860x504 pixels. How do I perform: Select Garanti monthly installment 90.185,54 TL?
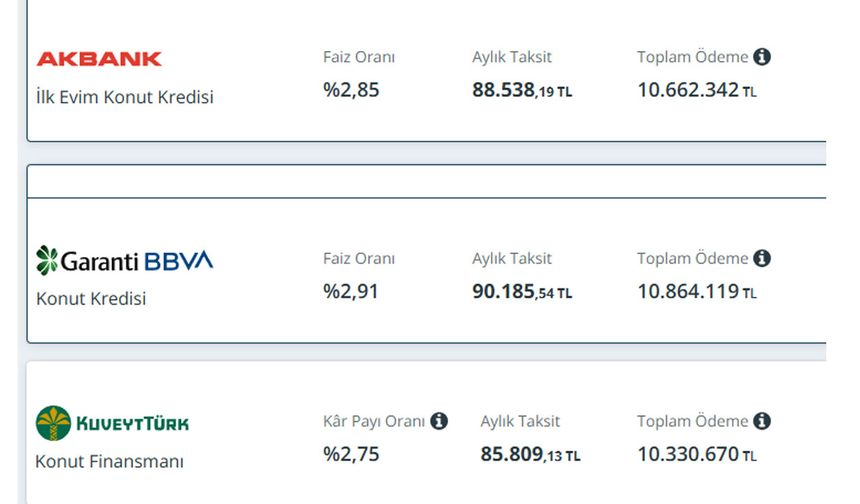click(522, 292)
